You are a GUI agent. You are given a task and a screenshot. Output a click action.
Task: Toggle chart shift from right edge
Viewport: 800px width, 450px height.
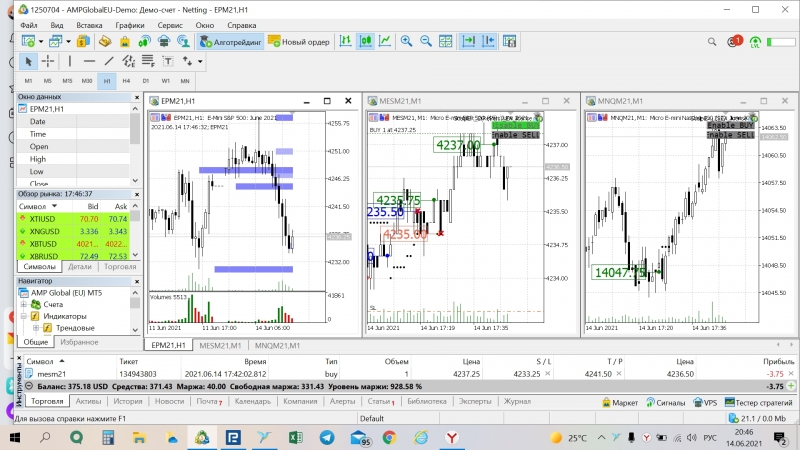click(x=488, y=42)
